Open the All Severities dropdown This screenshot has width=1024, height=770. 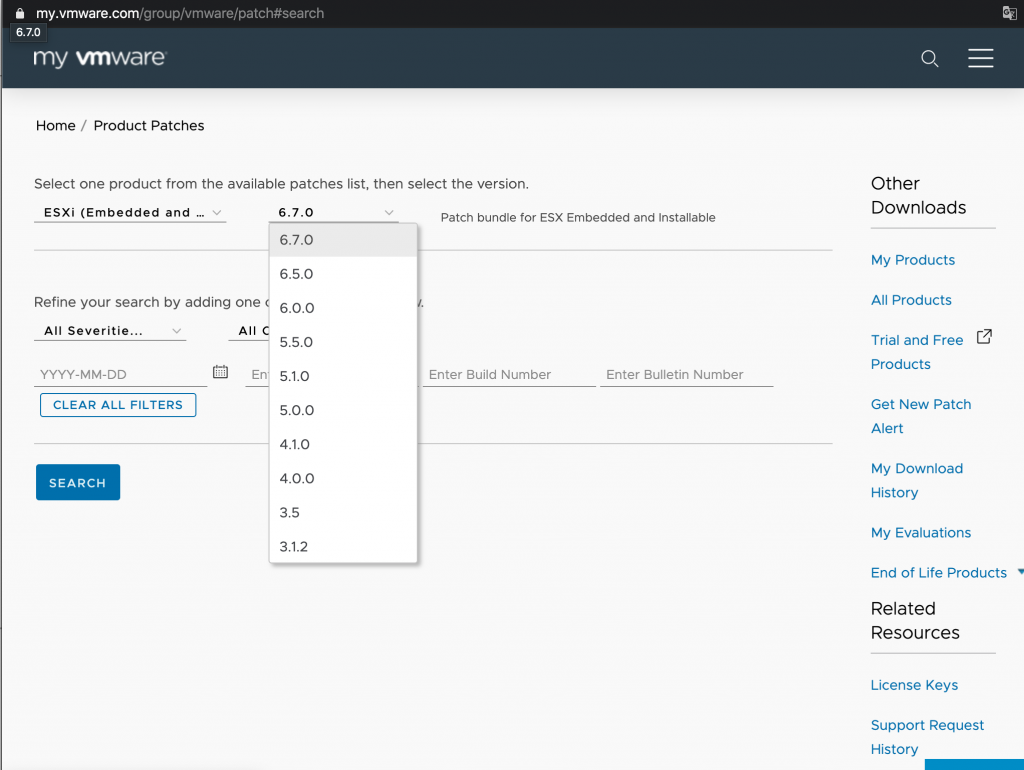[110, 330]
